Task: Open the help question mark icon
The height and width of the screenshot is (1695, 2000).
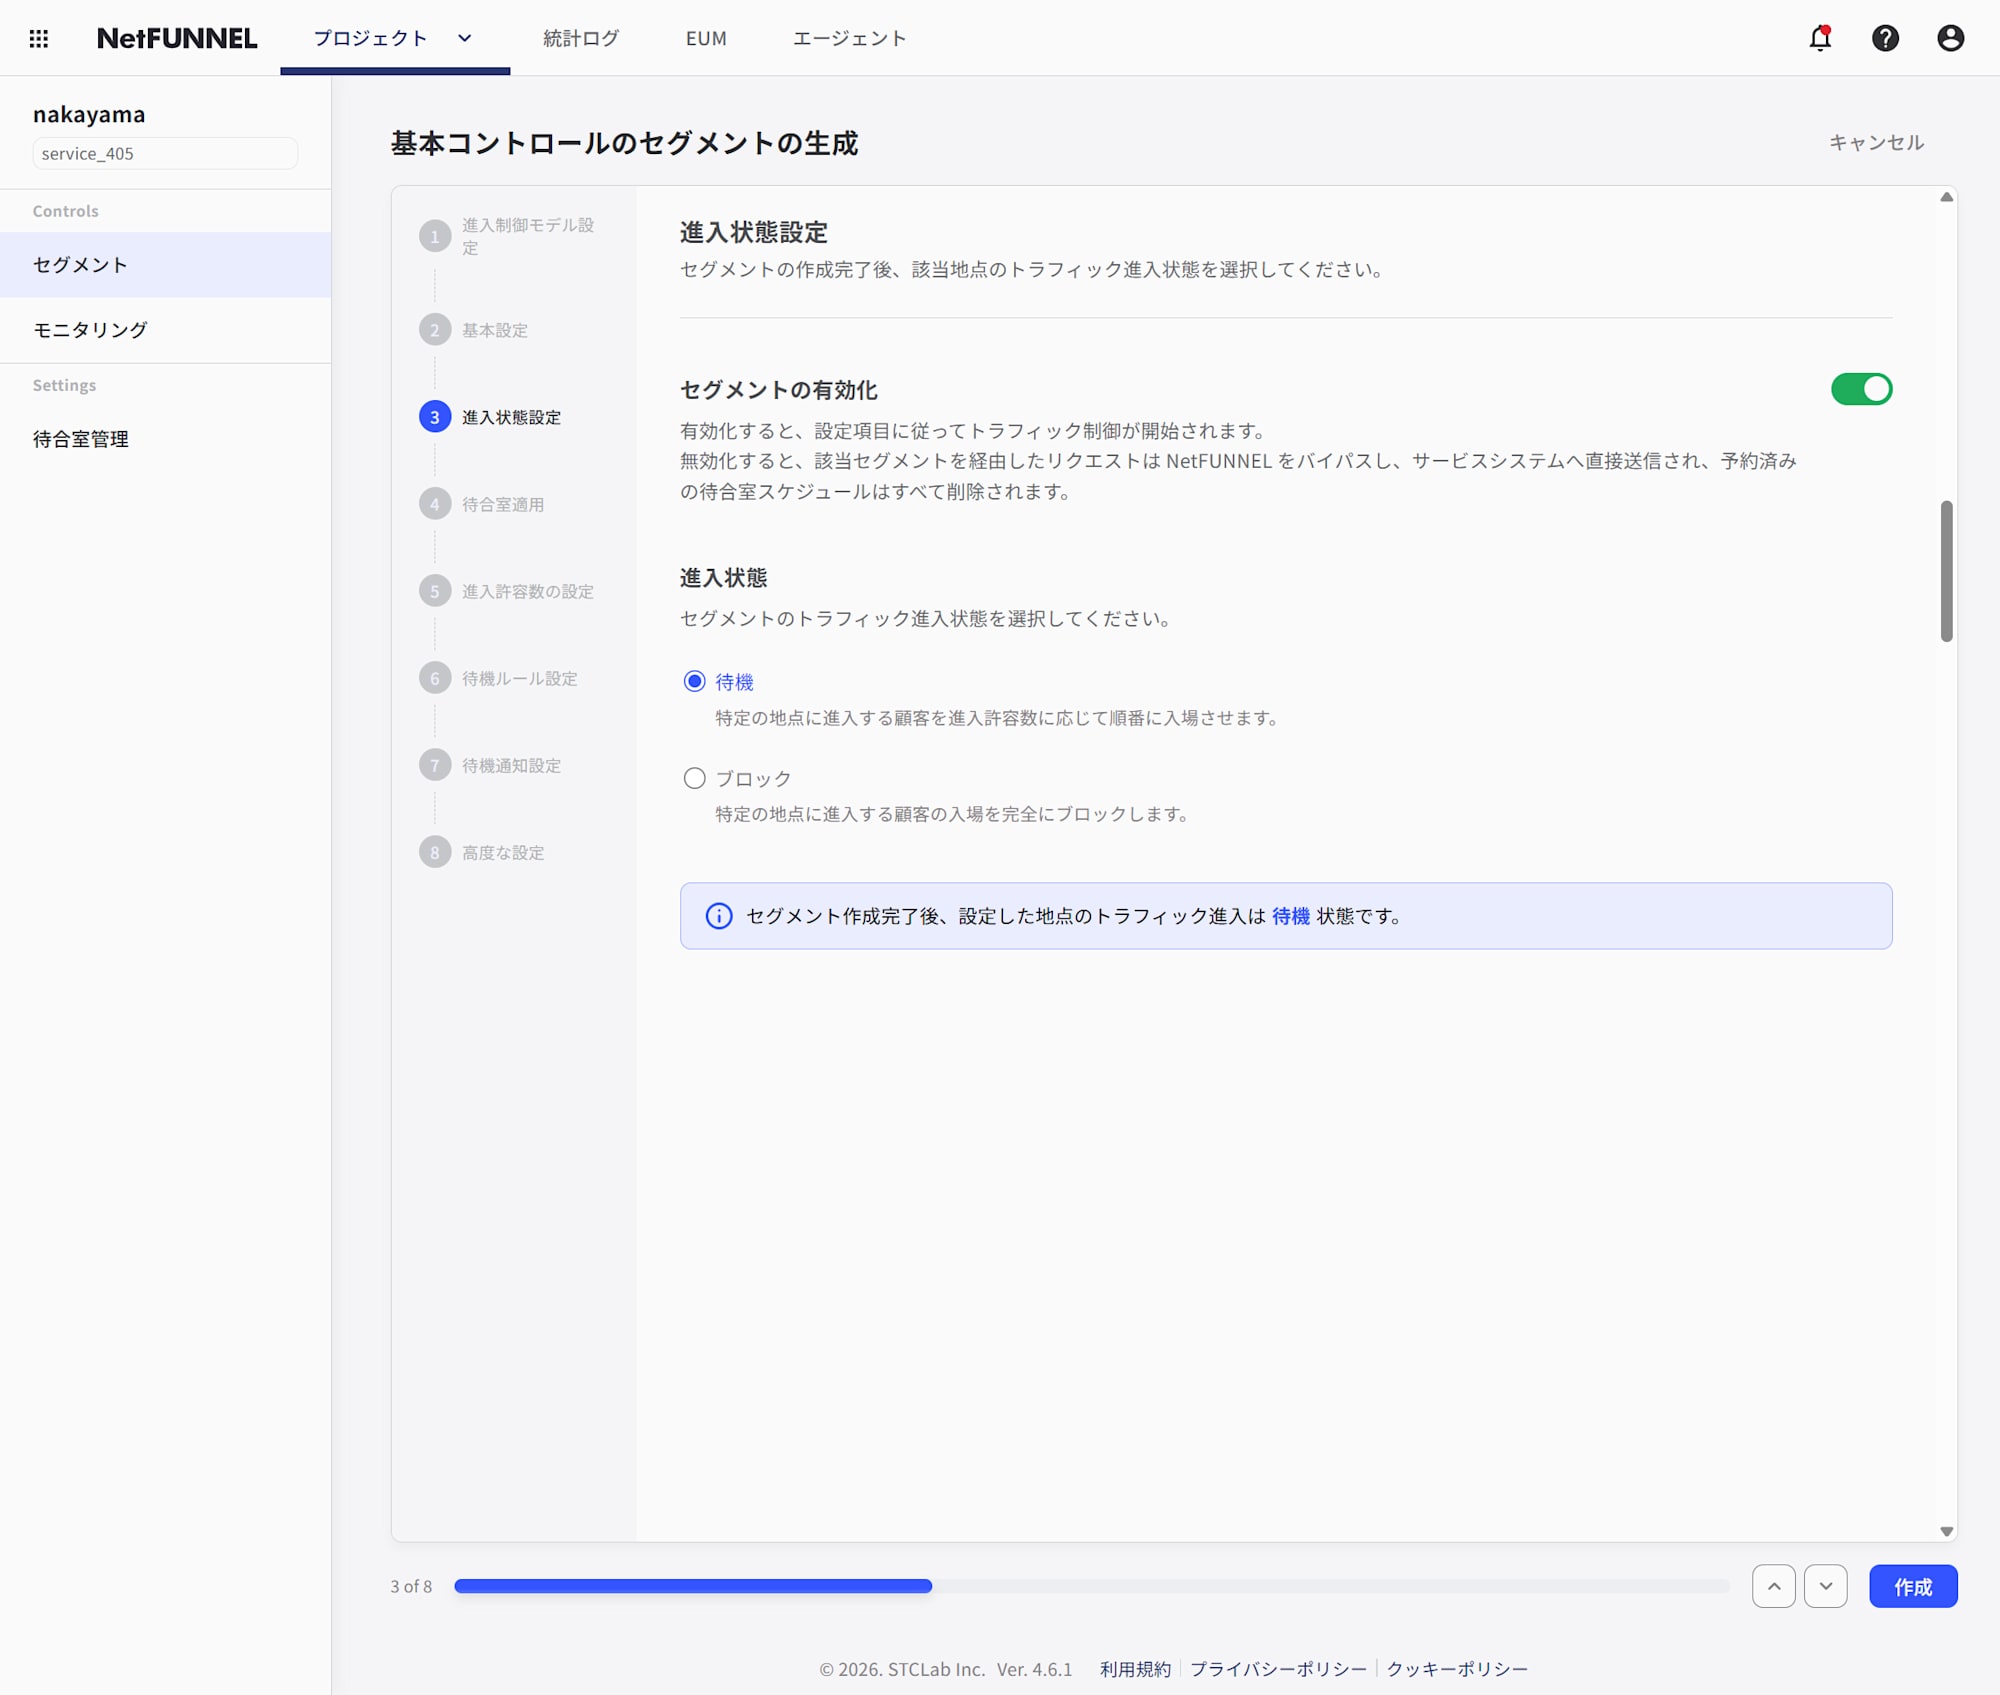Action: 1885,38
